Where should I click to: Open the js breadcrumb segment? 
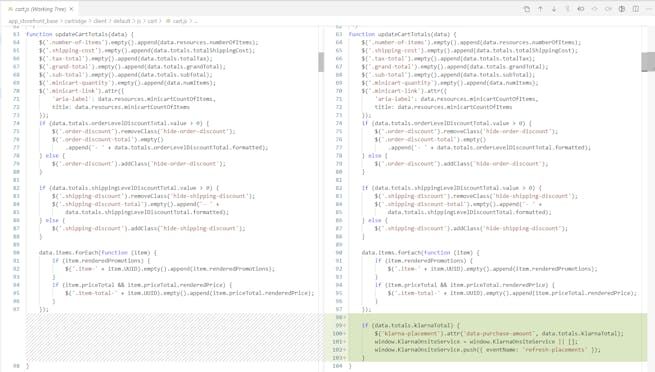pos(139,21)
